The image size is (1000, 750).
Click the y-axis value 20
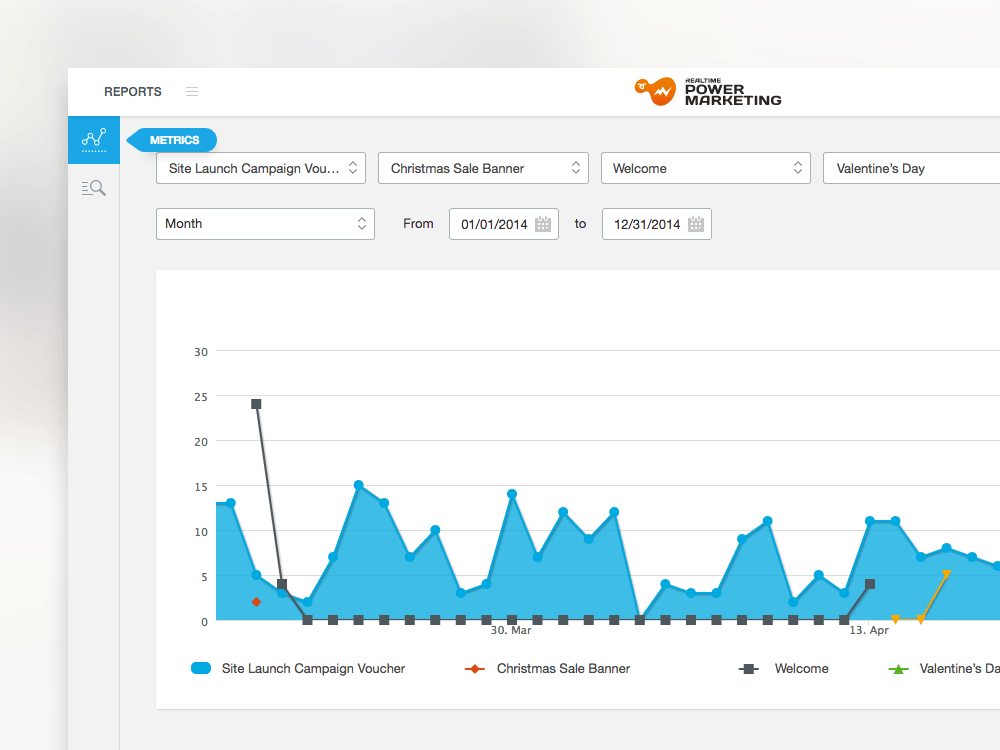pos(201,442)
